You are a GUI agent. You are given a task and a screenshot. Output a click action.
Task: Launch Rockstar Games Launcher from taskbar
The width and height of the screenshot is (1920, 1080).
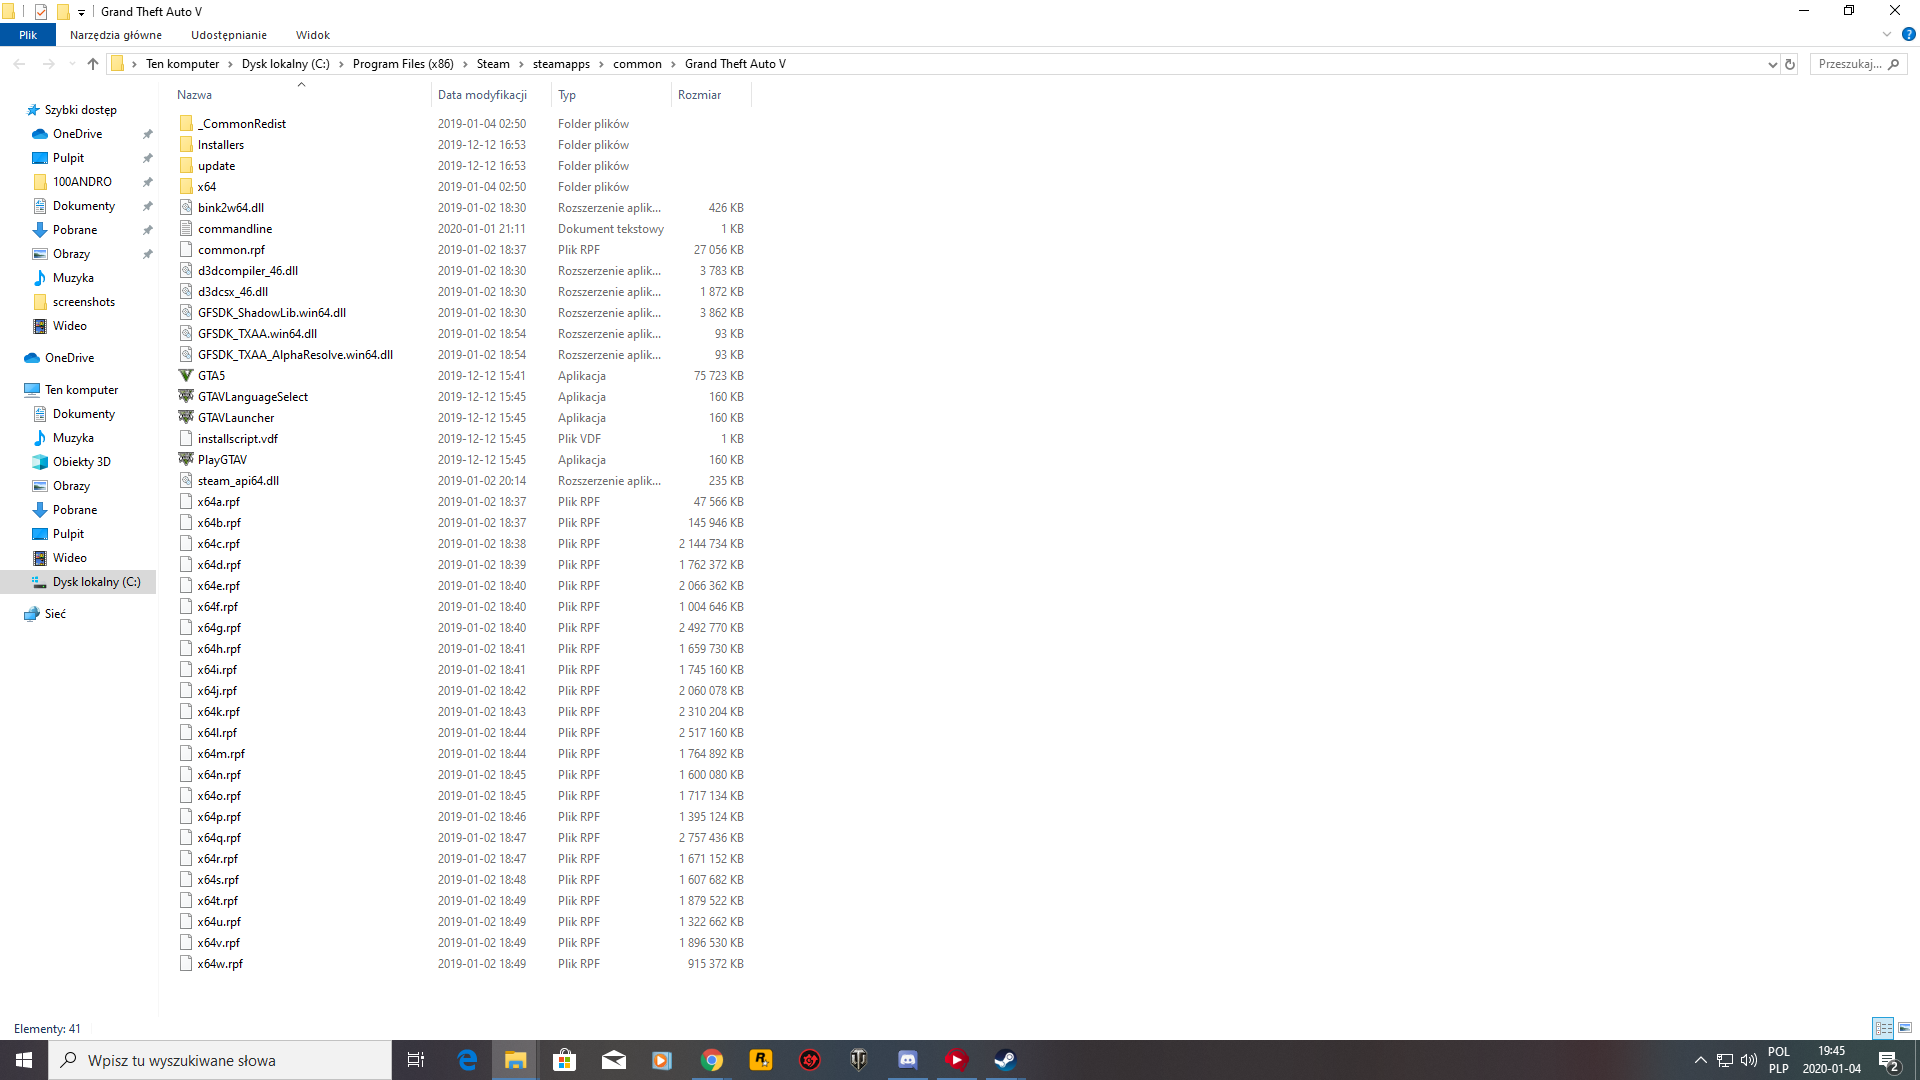click(760, 1060)
